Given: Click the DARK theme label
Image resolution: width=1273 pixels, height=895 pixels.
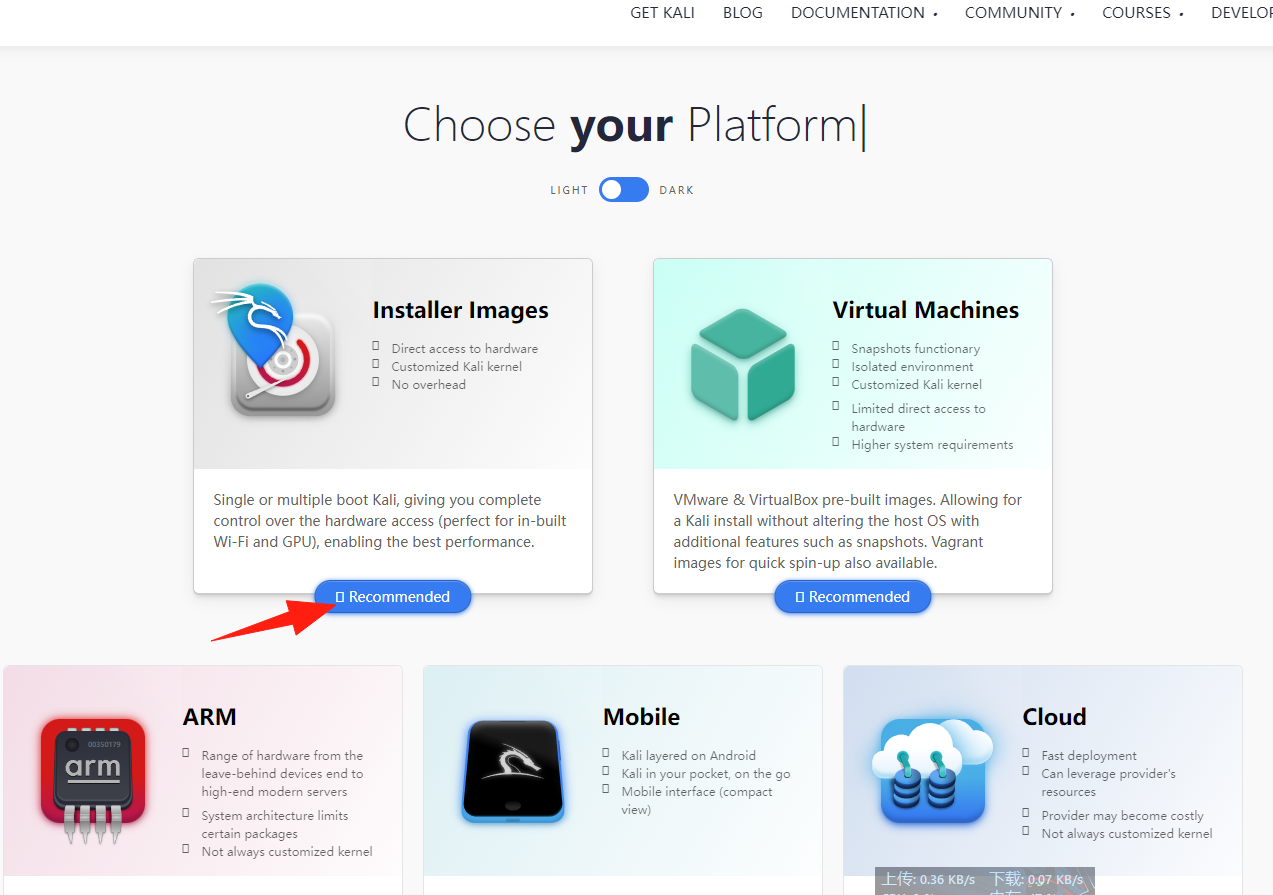Looking at the screenshot, I should click(x=676, y=190).
